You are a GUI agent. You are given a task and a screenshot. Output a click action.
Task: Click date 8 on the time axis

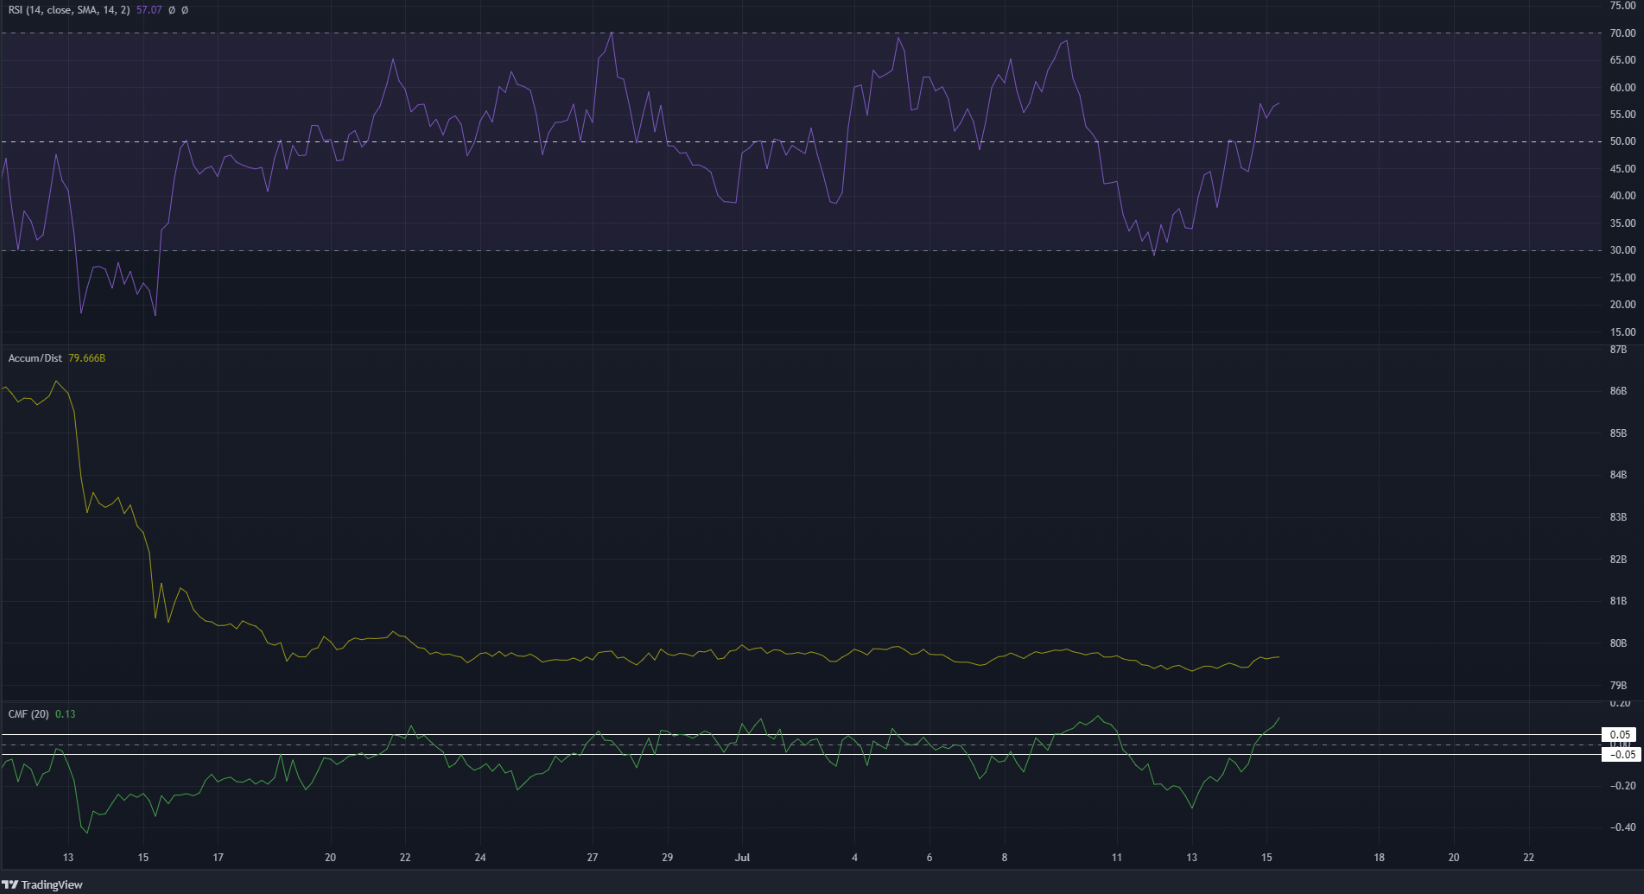pos(1004,857)
